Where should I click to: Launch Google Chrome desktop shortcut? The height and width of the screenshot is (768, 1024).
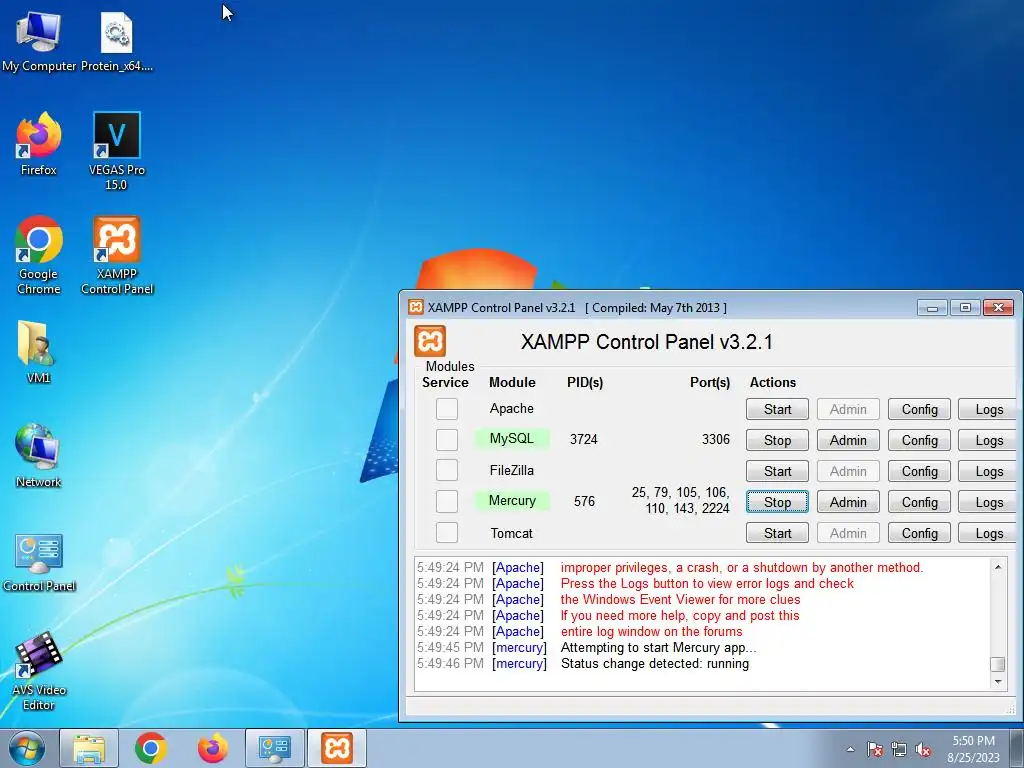39,255
